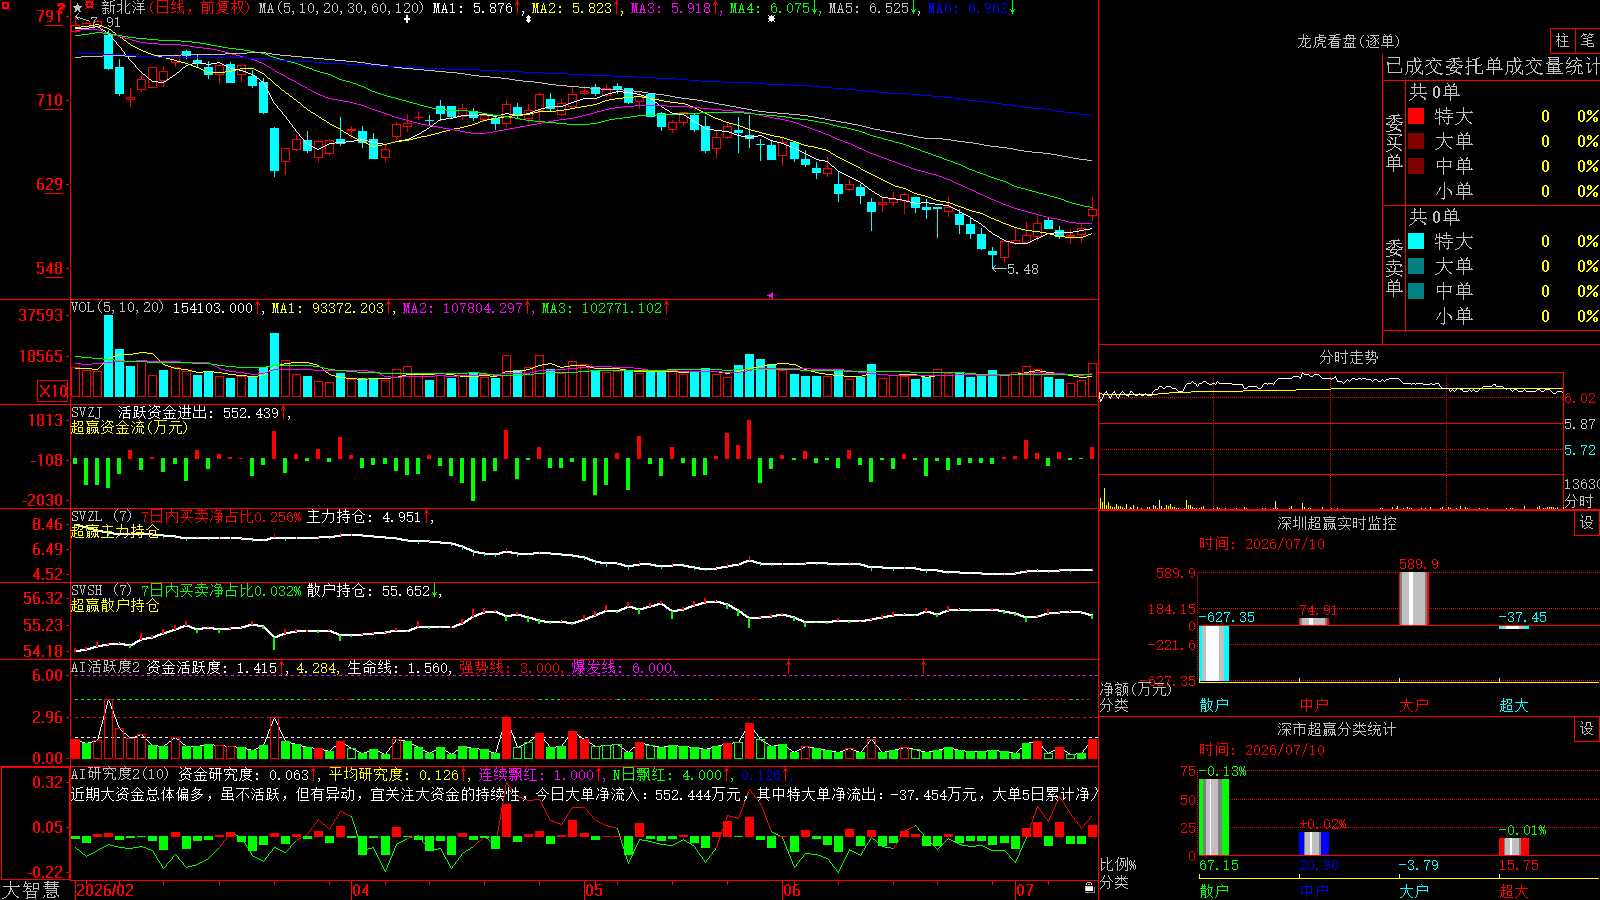Click the lock icon on the timeline

coord(1090,887)
